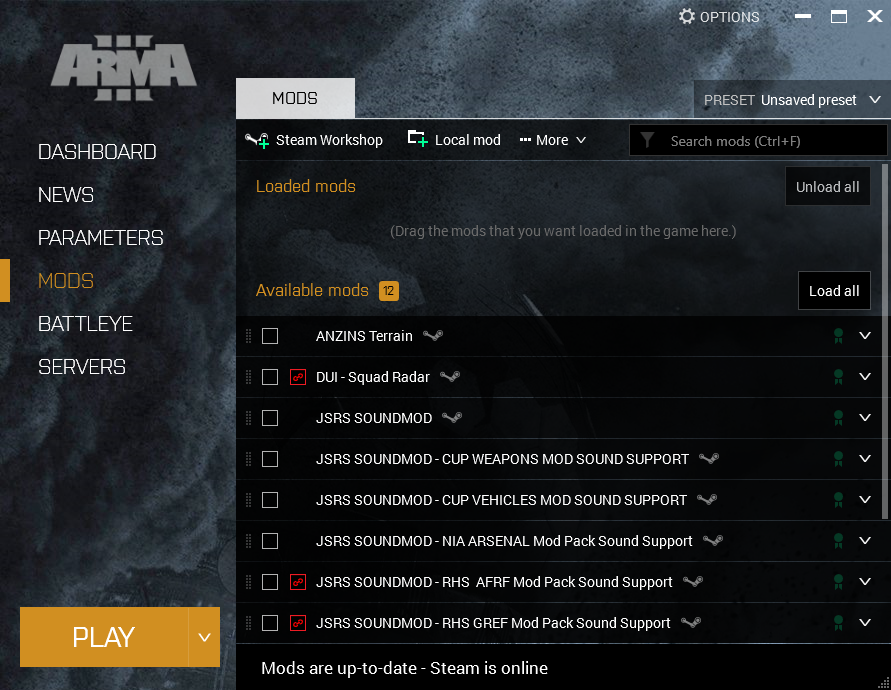The image size is (891, 690).
Task: Expand RHS AFRF Mod Pack details chevron
Action: (x=865, y=581)
